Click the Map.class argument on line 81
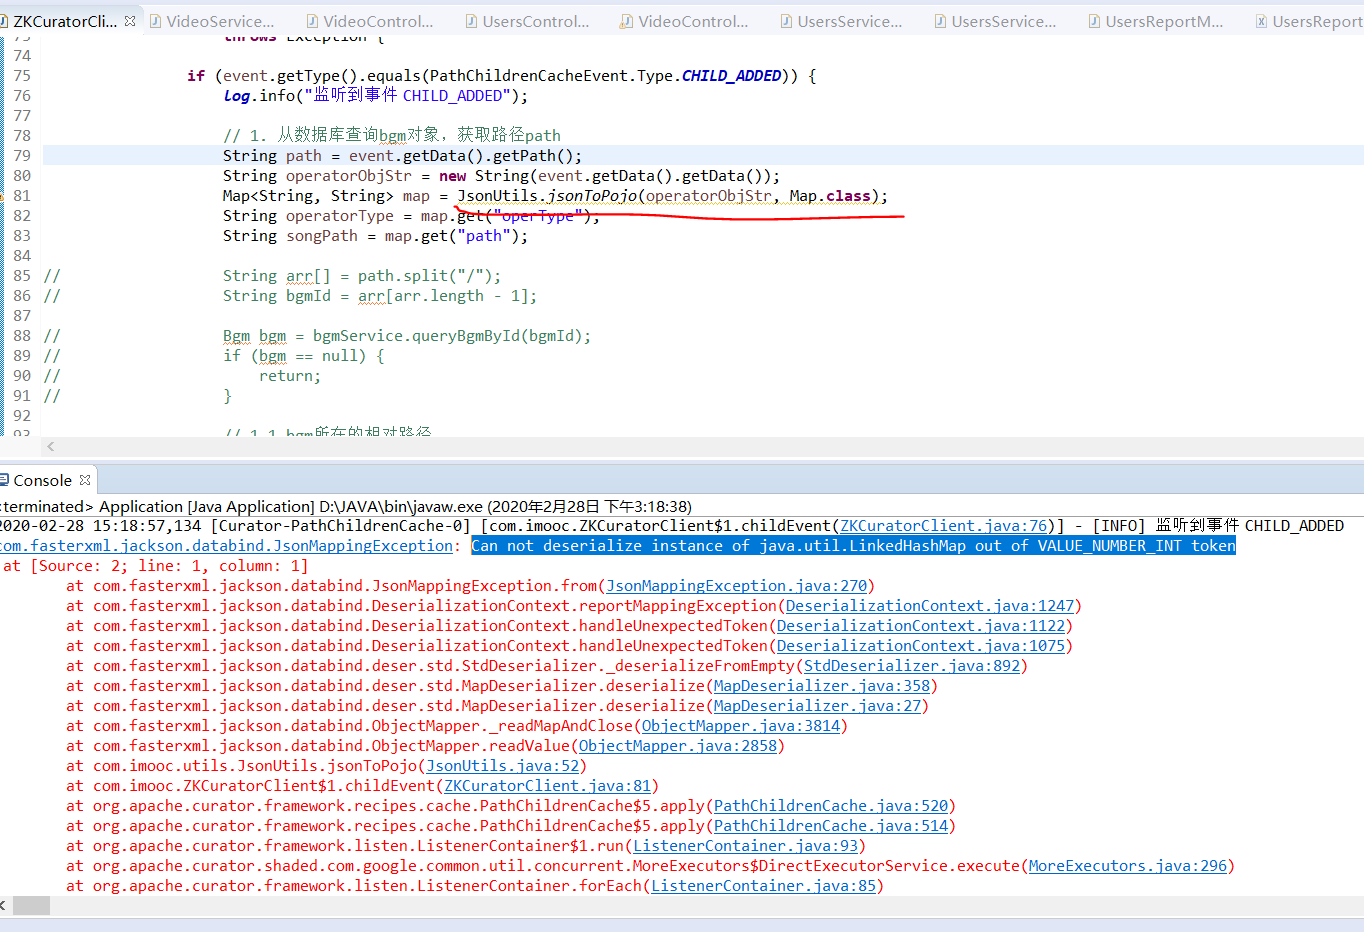The width and height of the screenshot is (1364, 932). [x=830, y=196]
